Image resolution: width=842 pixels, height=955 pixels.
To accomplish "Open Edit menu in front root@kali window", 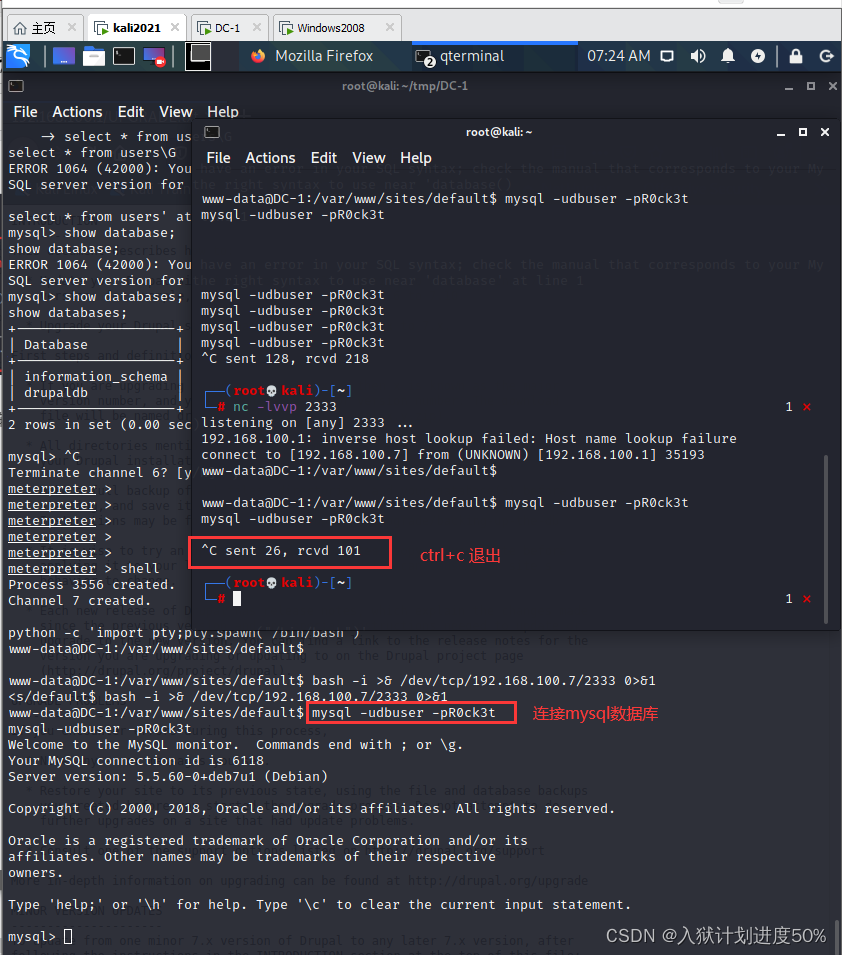I will click(324, 158).
